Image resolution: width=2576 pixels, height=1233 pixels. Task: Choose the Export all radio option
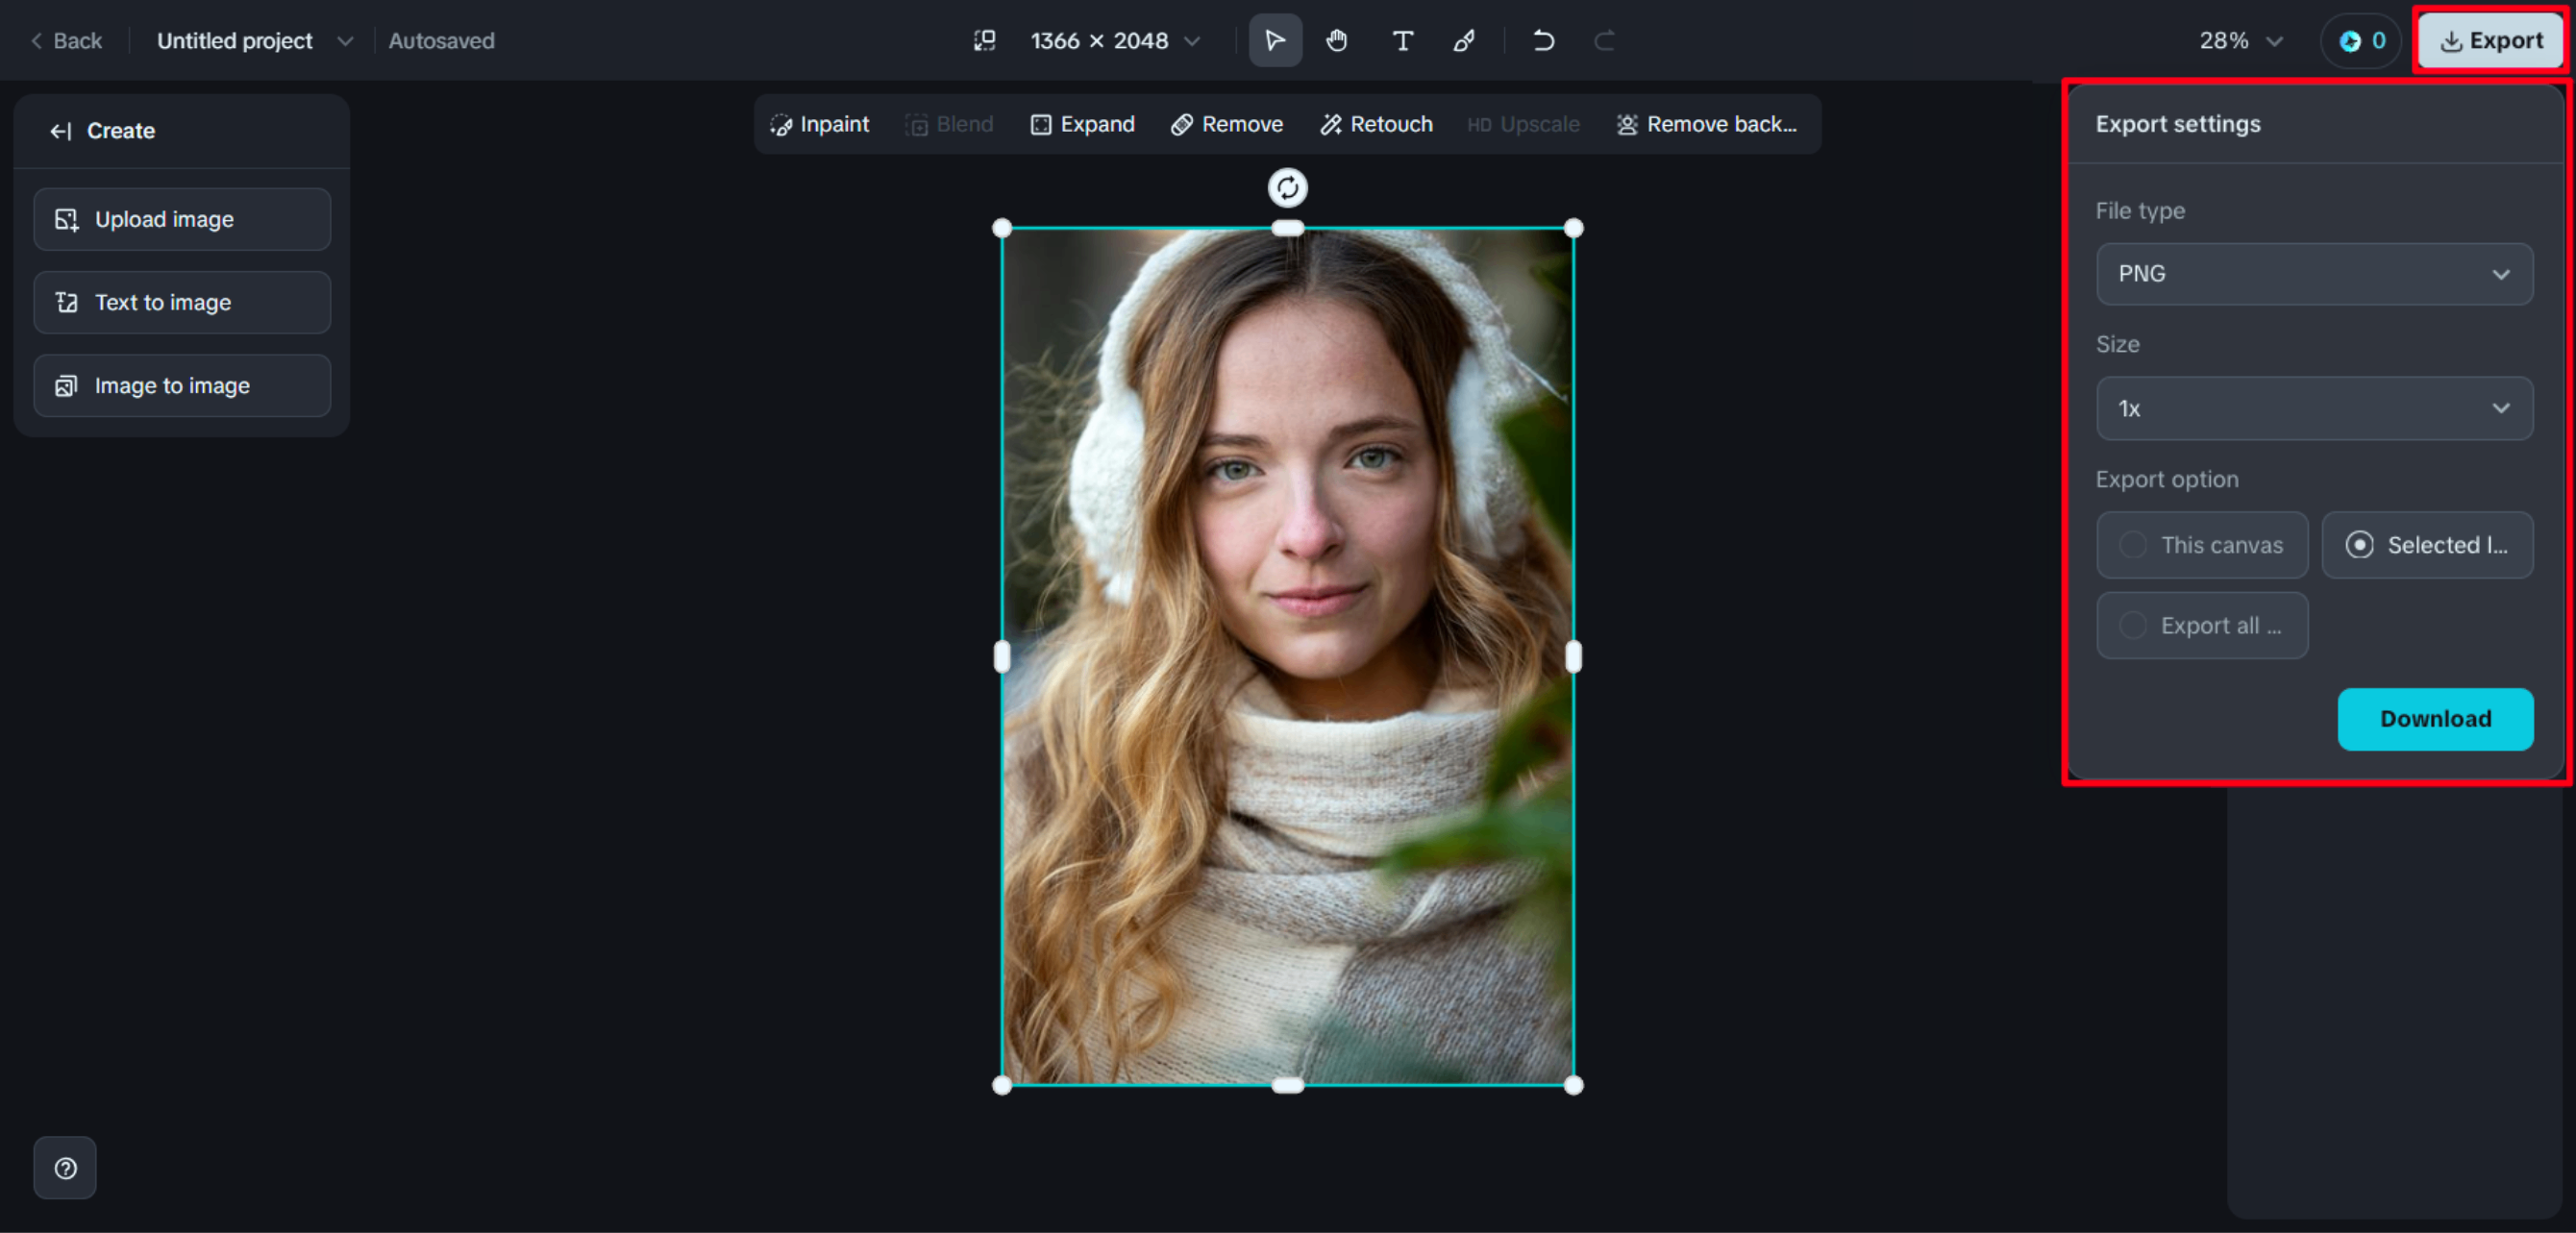pos(2201,625)
